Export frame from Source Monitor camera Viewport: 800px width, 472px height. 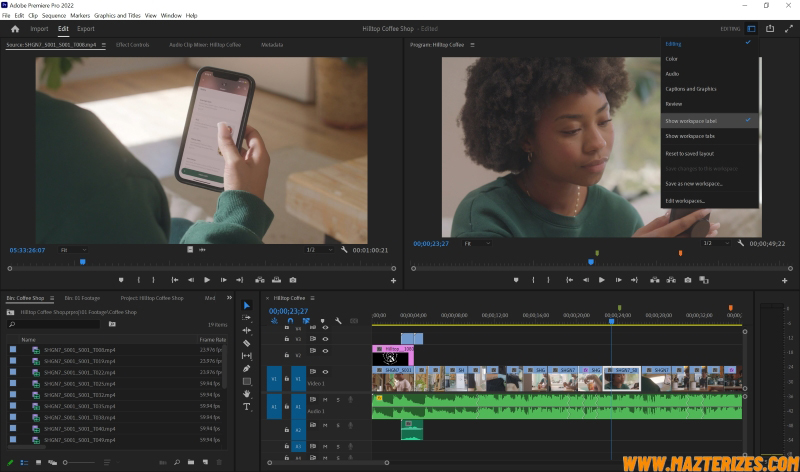[293, 280]
